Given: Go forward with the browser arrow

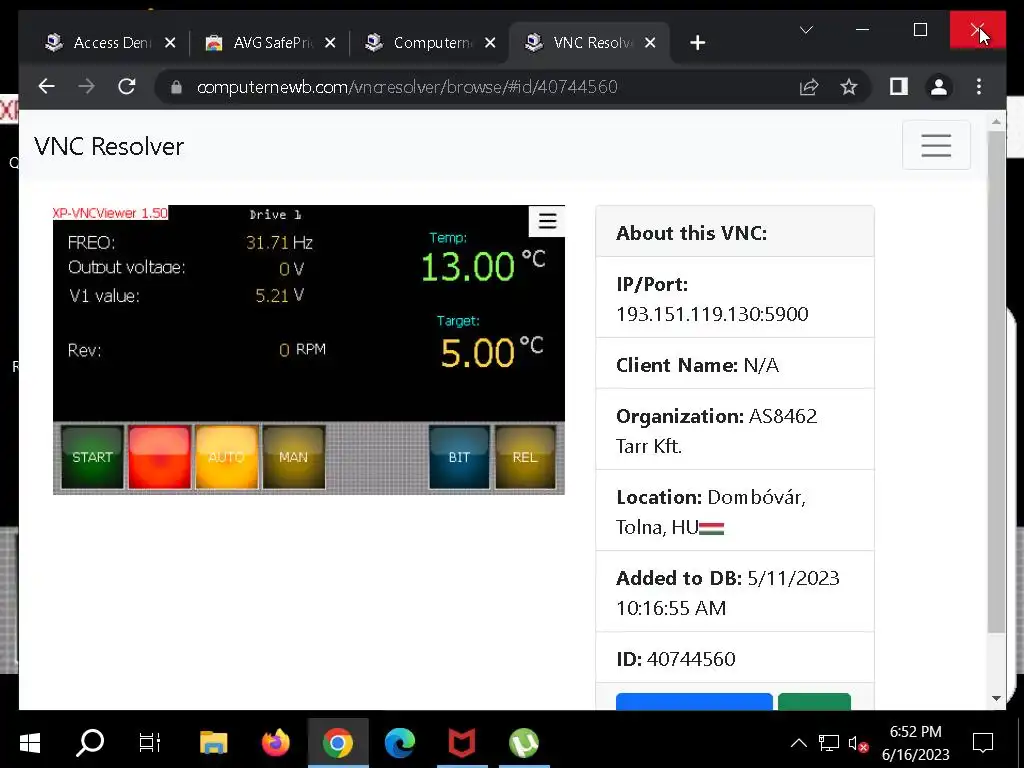Looking at the screenshot, I should [86, 86].
